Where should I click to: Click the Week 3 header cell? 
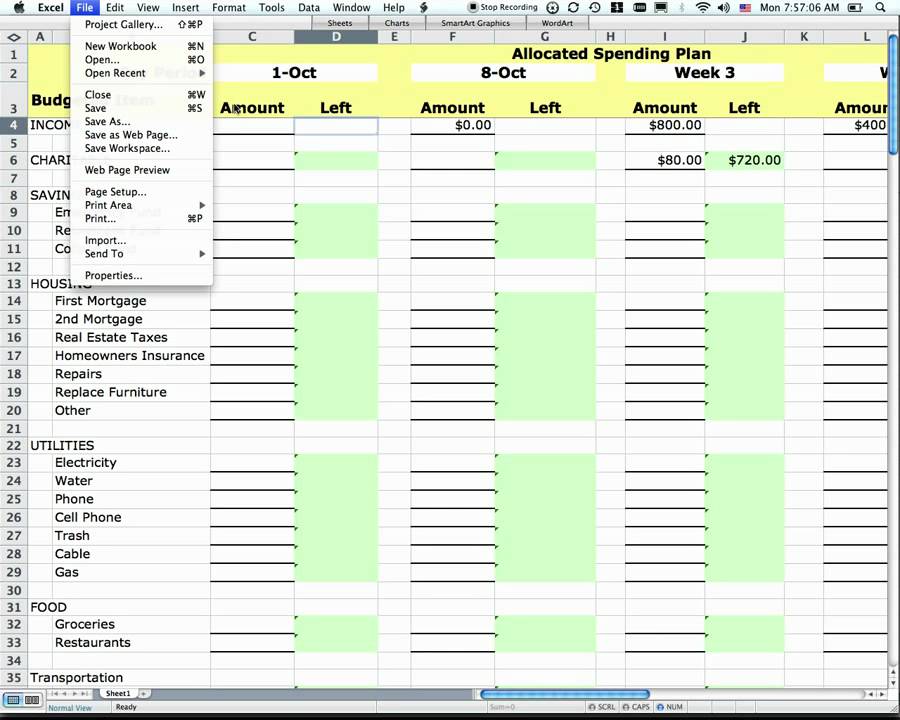704,73
